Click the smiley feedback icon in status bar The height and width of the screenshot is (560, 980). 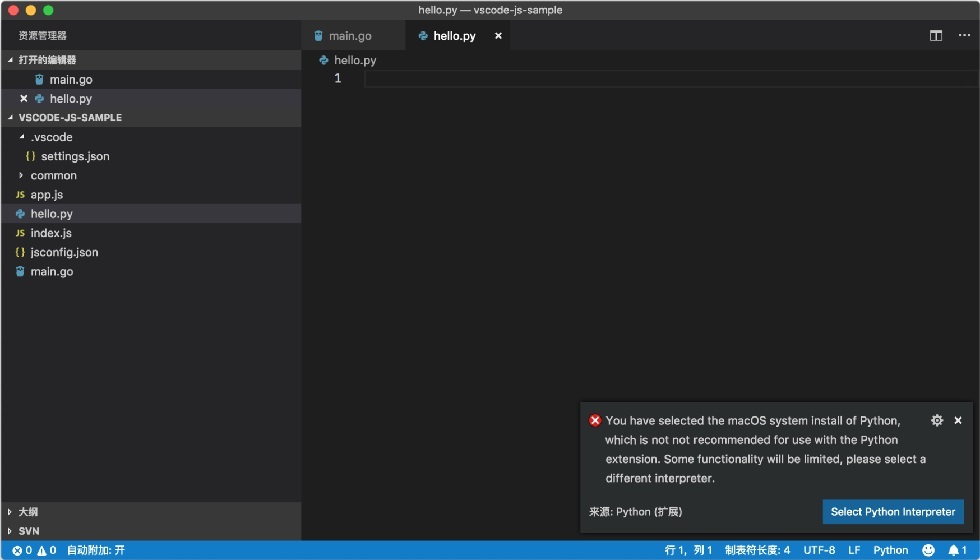(x=928, y=550)
